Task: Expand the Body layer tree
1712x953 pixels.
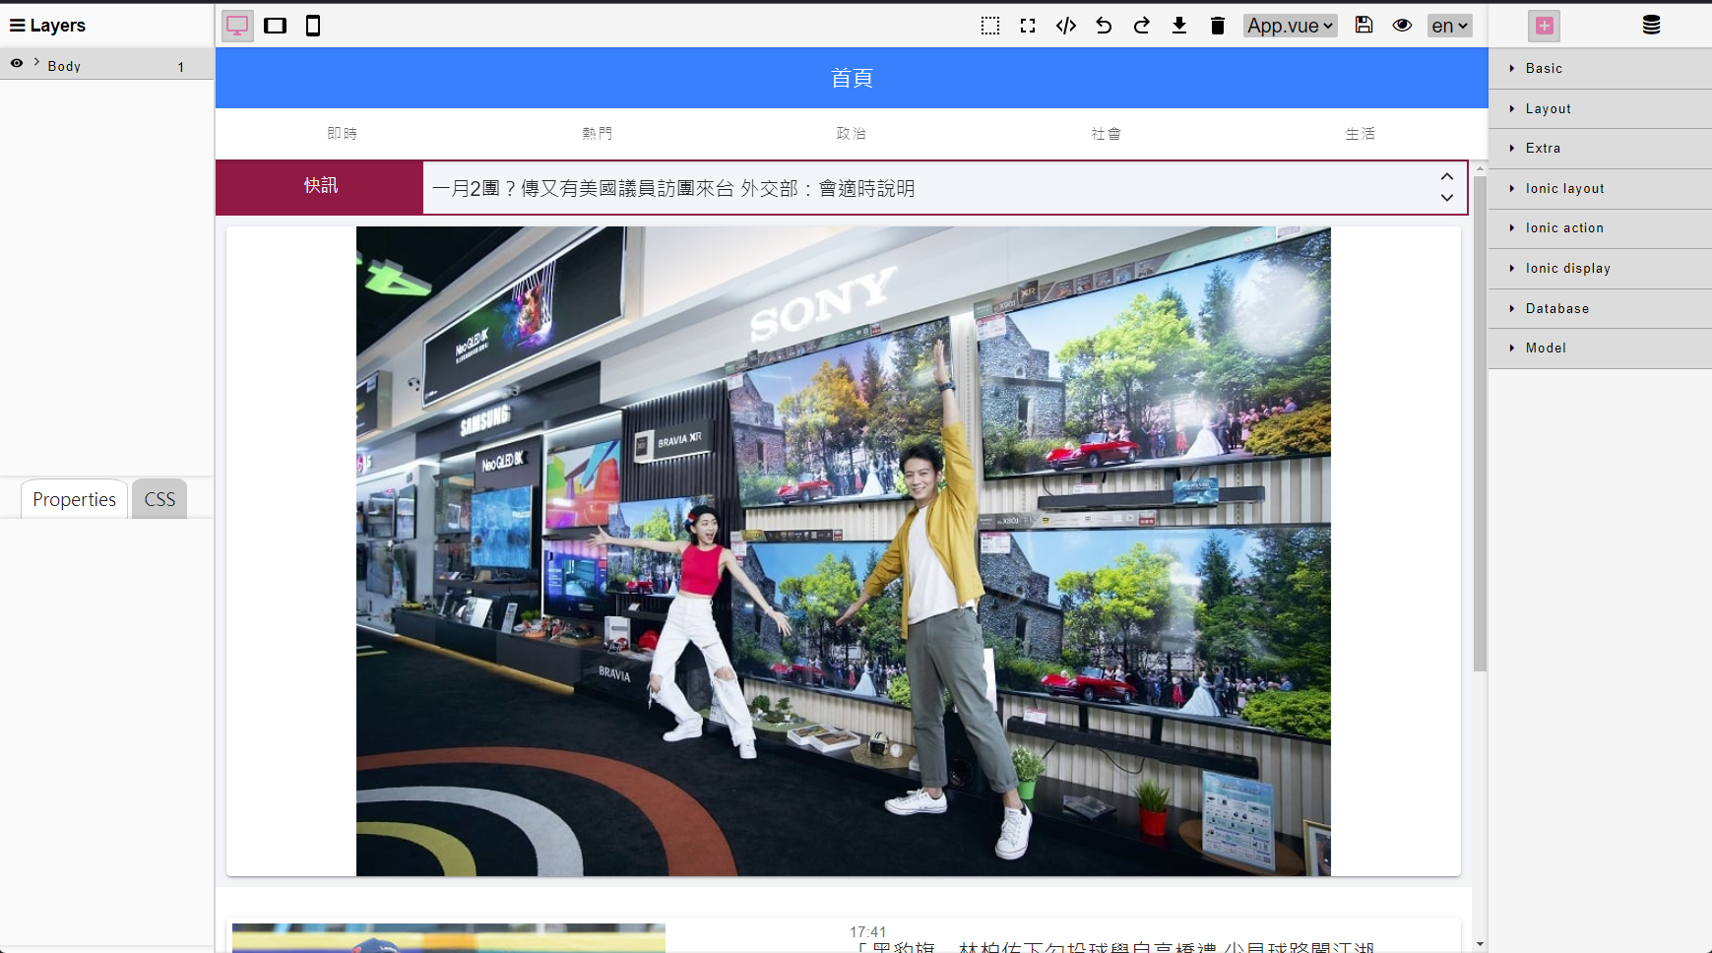Action: [x=37, y=62]
